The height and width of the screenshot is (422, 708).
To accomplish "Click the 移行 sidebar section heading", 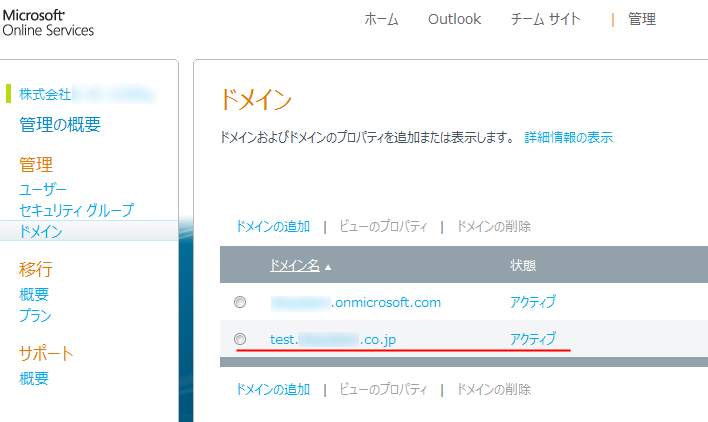I will tap(36, 269).
